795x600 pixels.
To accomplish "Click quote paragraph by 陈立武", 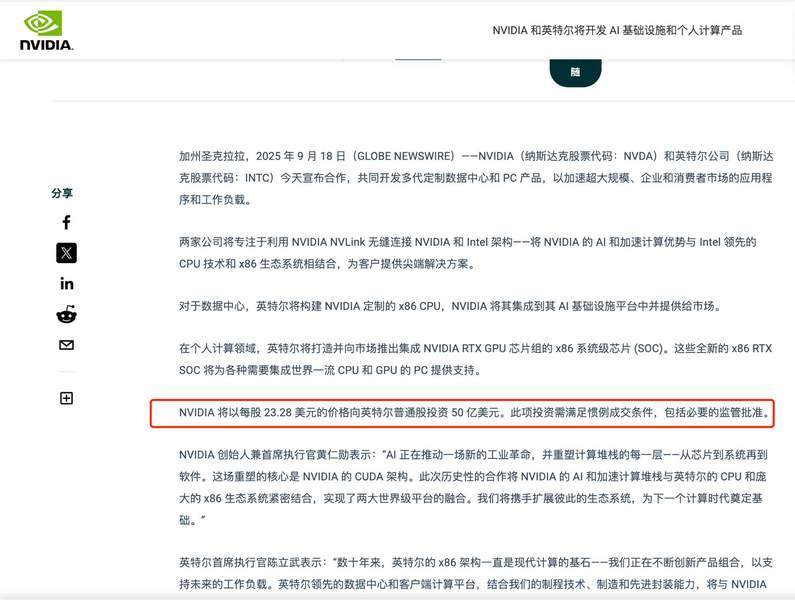I will [476, 573].
